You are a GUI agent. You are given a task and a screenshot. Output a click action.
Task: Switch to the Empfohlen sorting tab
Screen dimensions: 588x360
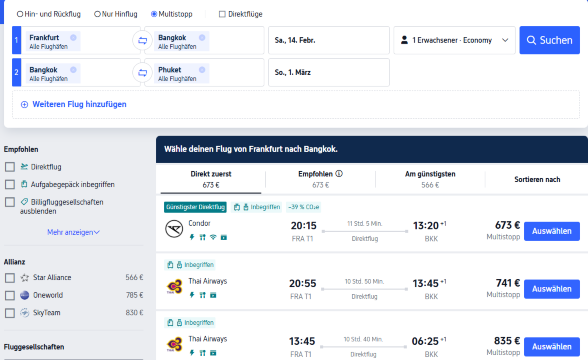320,179
